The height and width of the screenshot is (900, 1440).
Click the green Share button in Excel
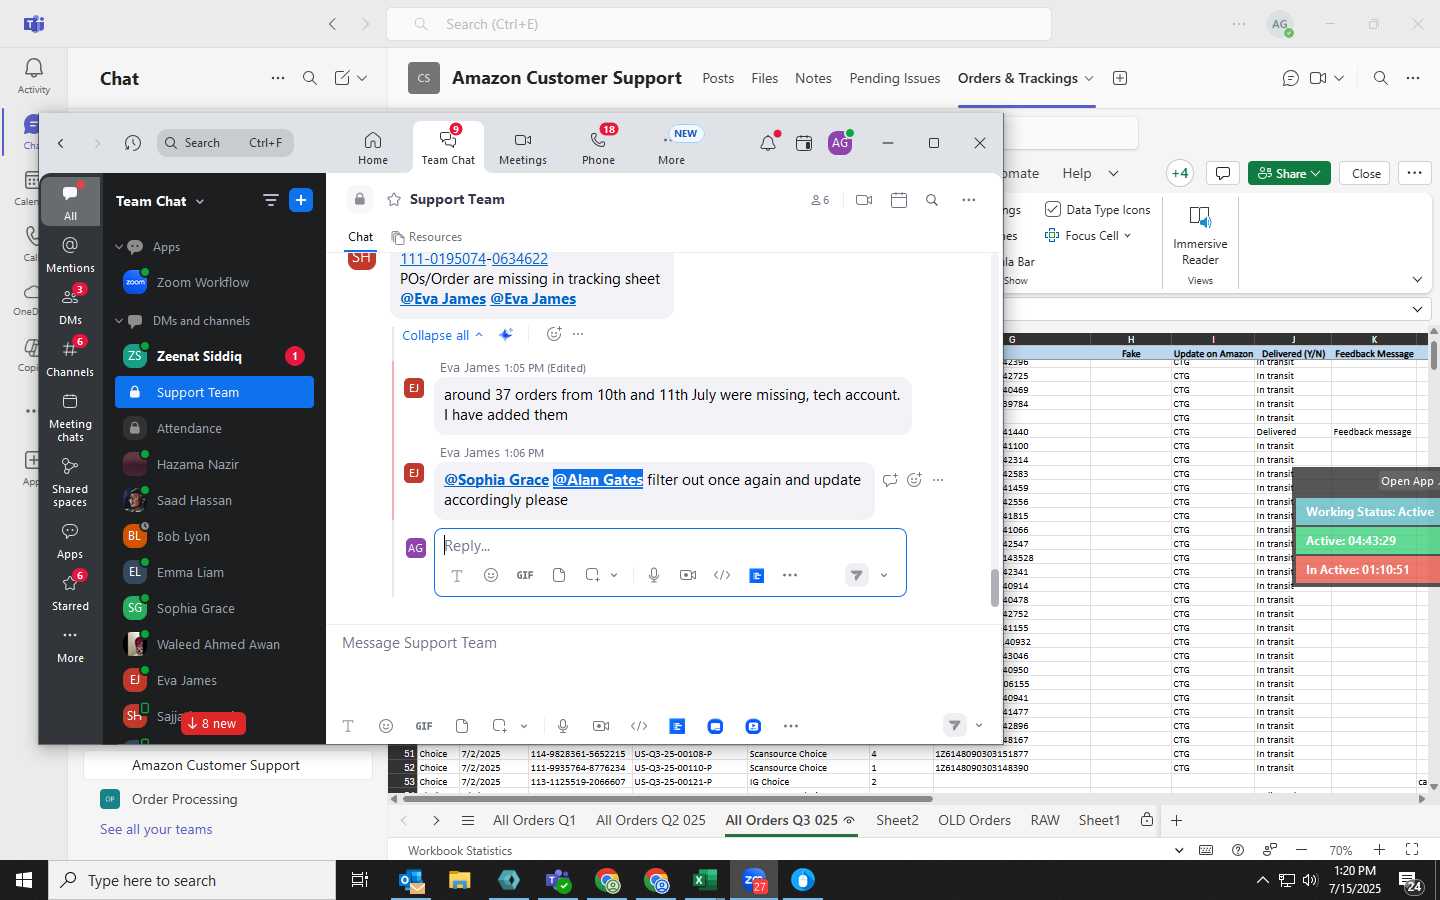pyautogui.click(x=1289, y=173)
